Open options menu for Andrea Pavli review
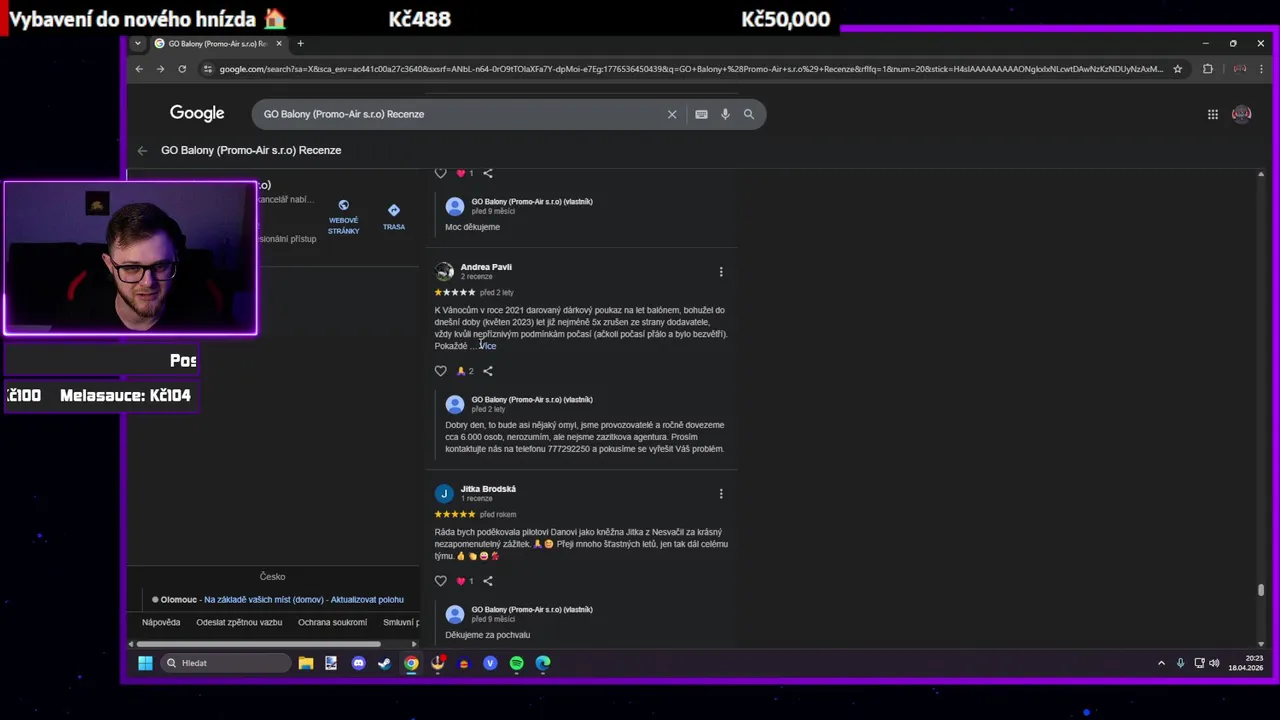This screenshot has width=1280, height=720. tap(721, 272)
